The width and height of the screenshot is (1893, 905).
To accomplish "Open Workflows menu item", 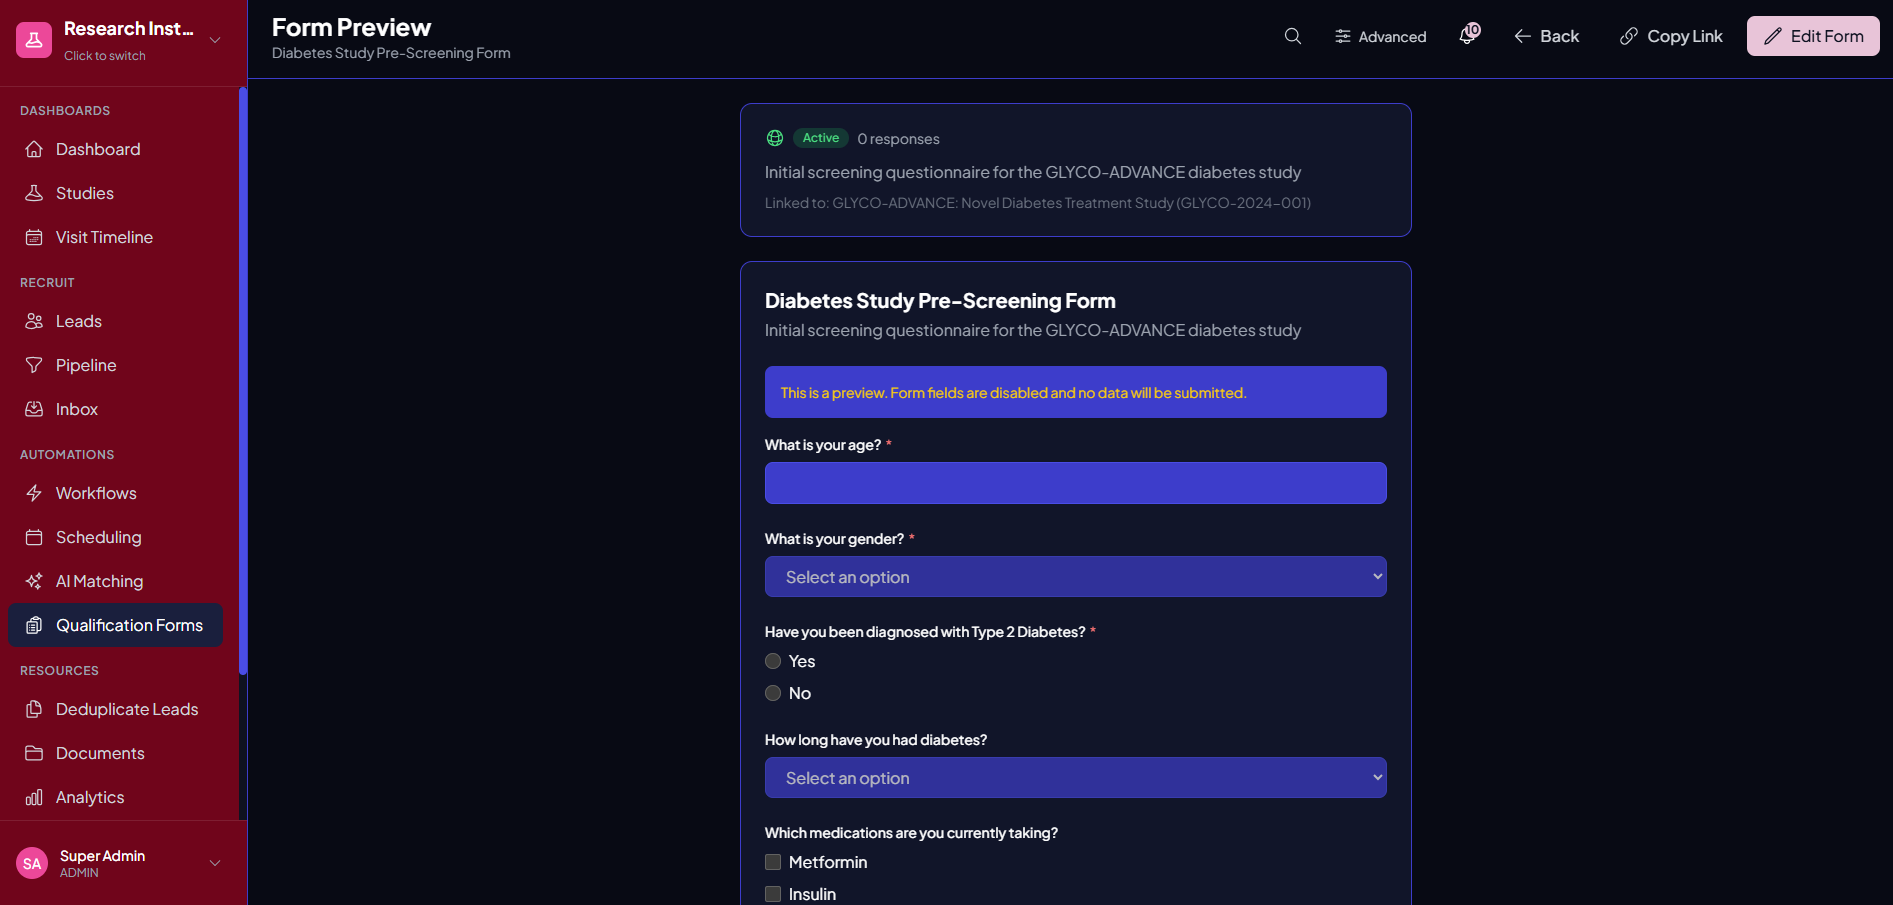I will point(115,493).
